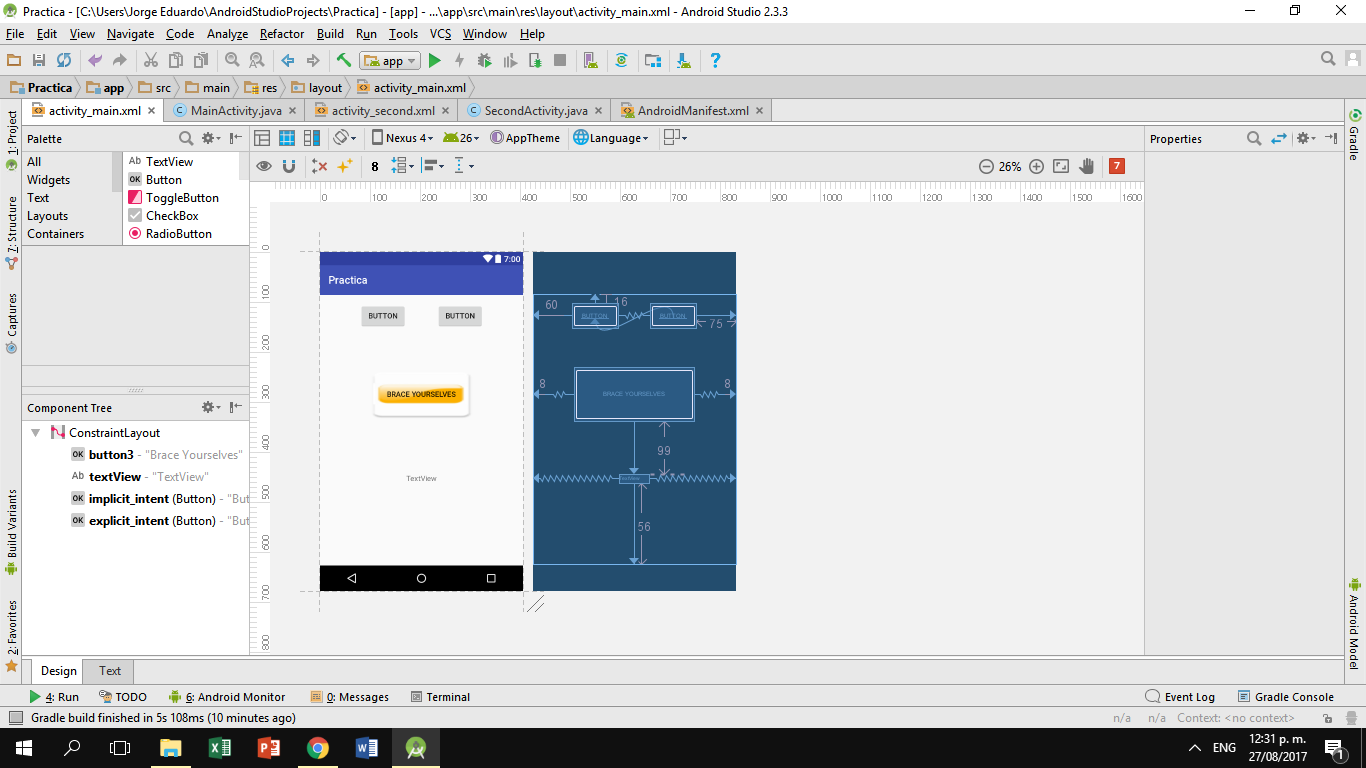Select the Widgets palette category
Viewport: 1366px width, 768px height.
click(x=48, y=180)
